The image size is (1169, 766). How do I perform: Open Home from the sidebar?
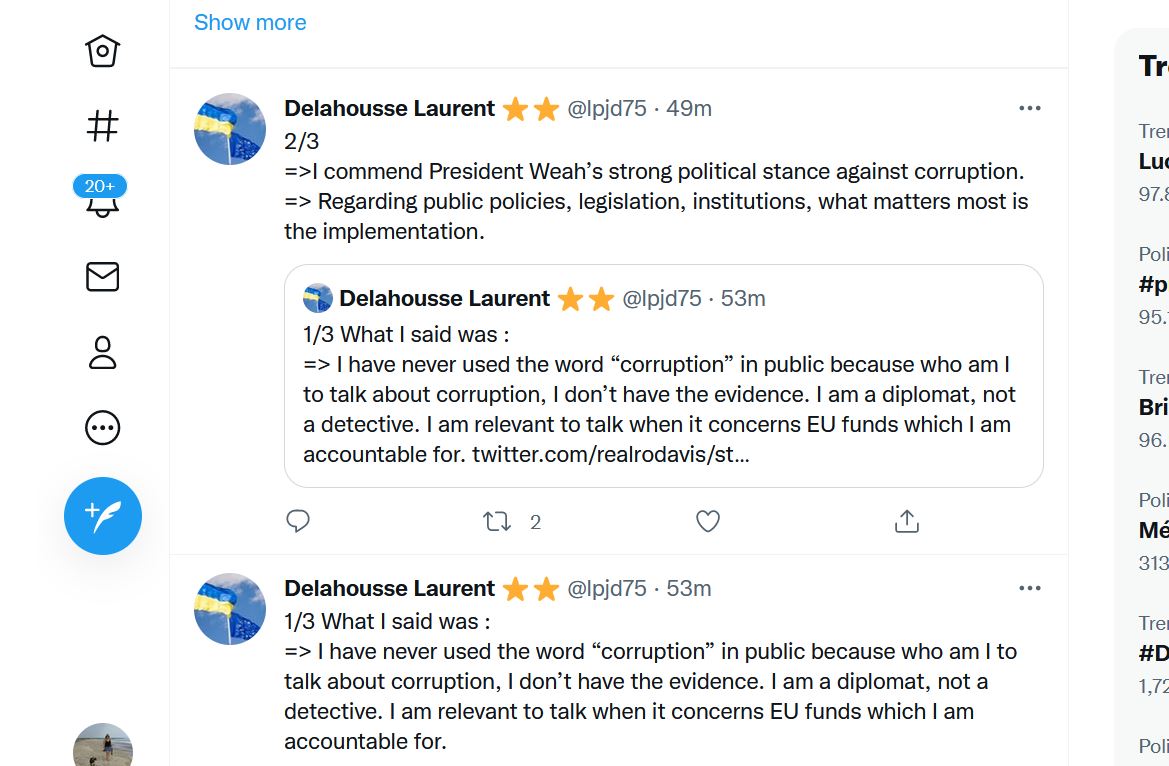103,51
